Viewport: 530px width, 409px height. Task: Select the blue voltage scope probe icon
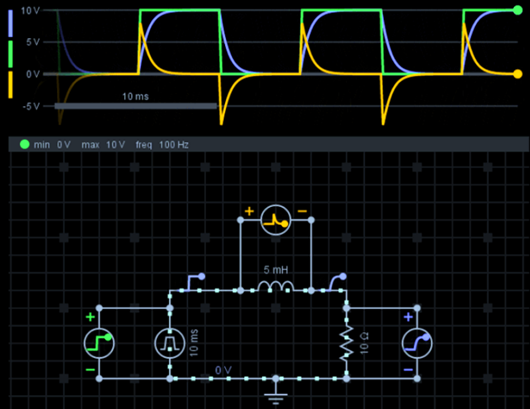tap(417, 343)
